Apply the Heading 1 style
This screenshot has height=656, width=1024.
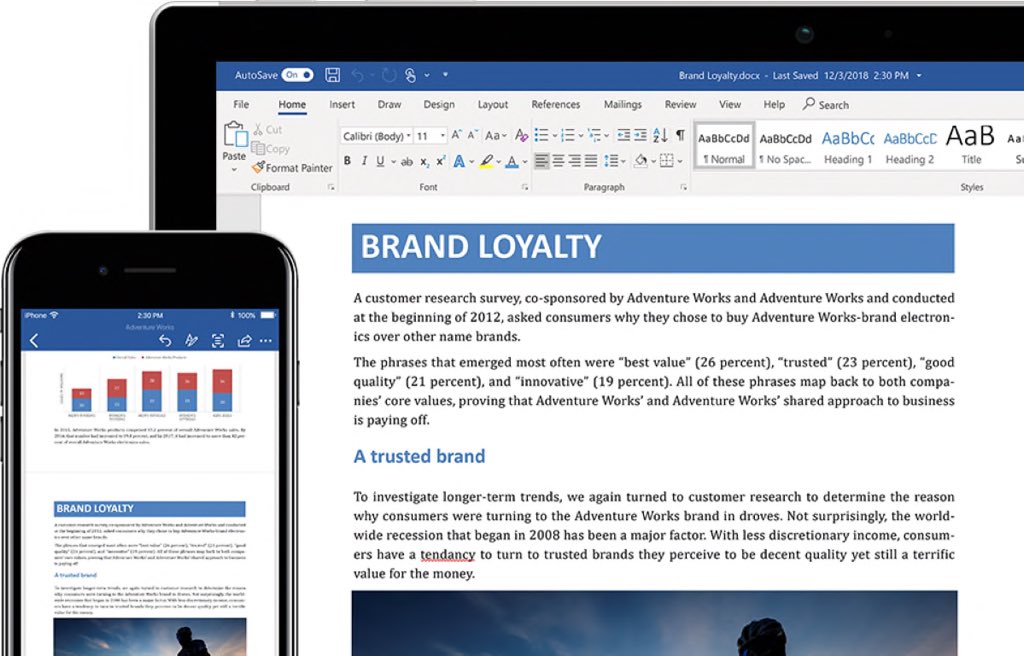click(x=848, y=145)
